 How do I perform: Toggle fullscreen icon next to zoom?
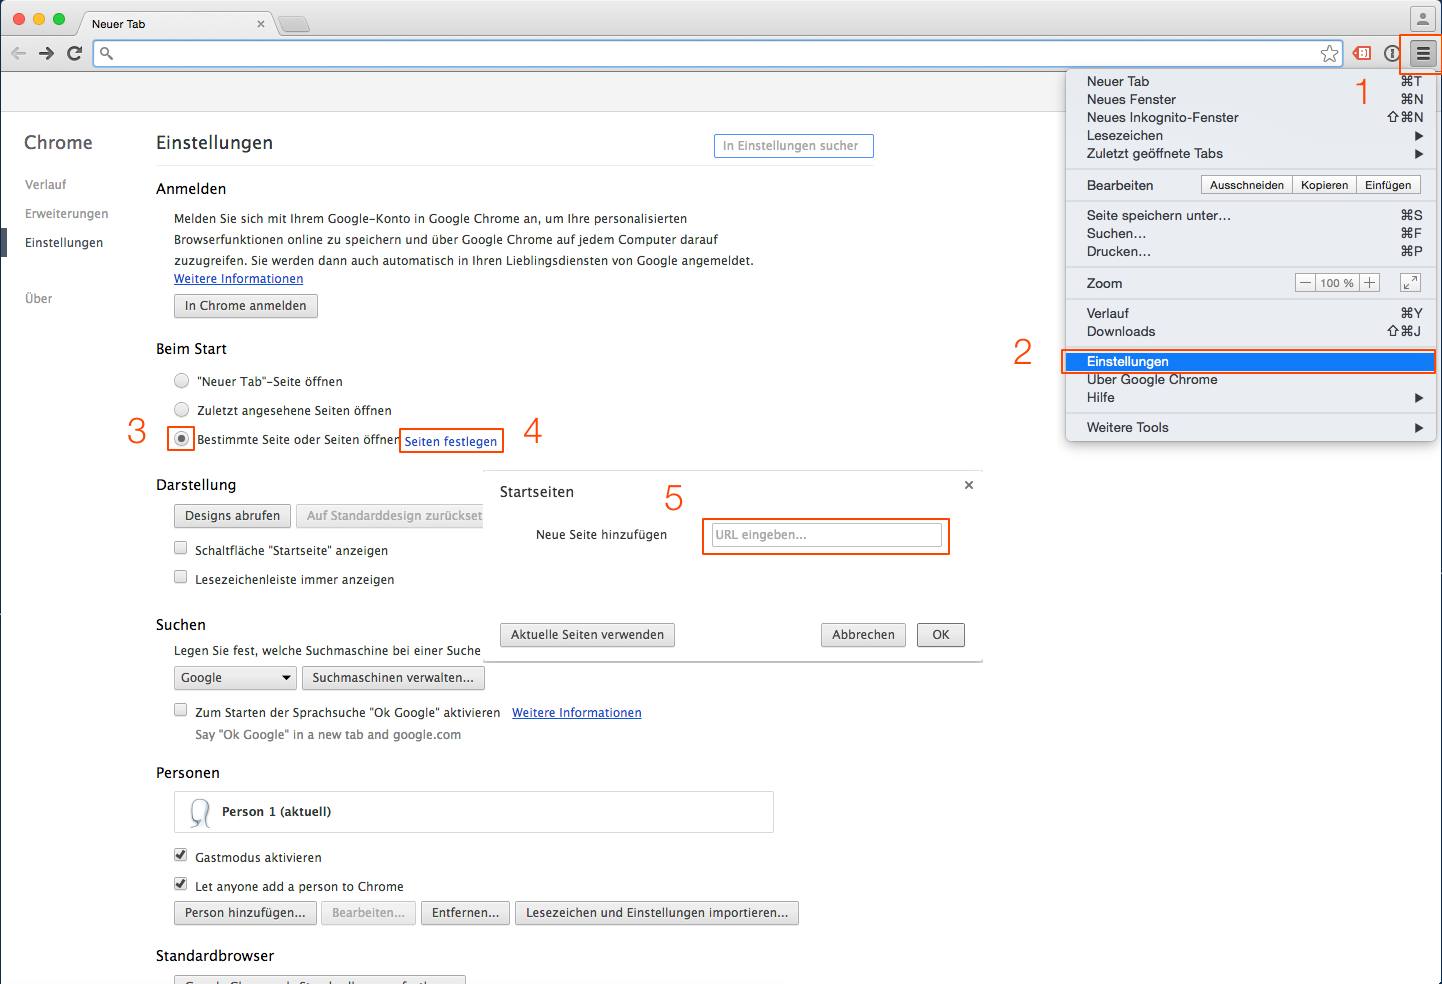click(x=1410, y=283)
